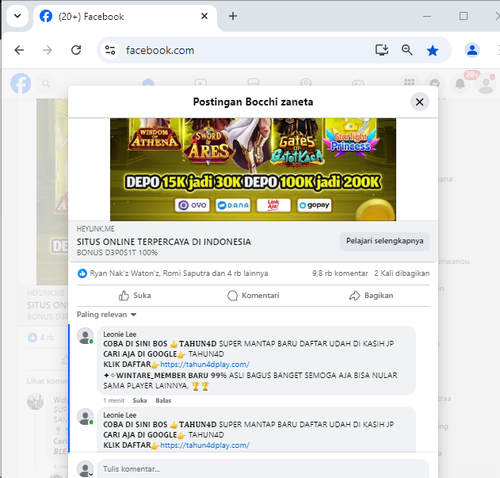500x478 pixels.
Task: View site information icon in address bar
Action: click(x=110, y=50)
